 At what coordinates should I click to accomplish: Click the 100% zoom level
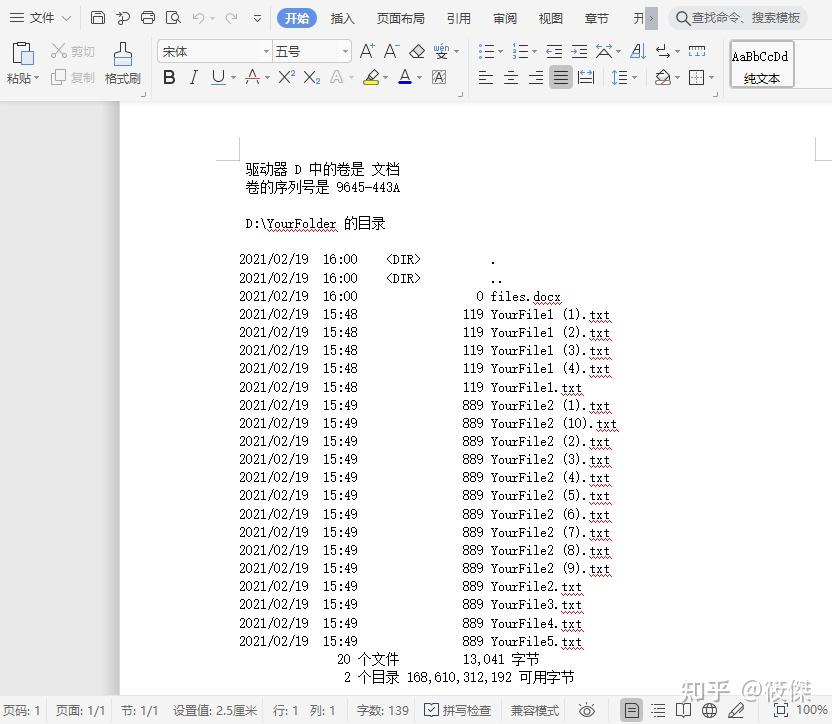click(x=811, y=710)
